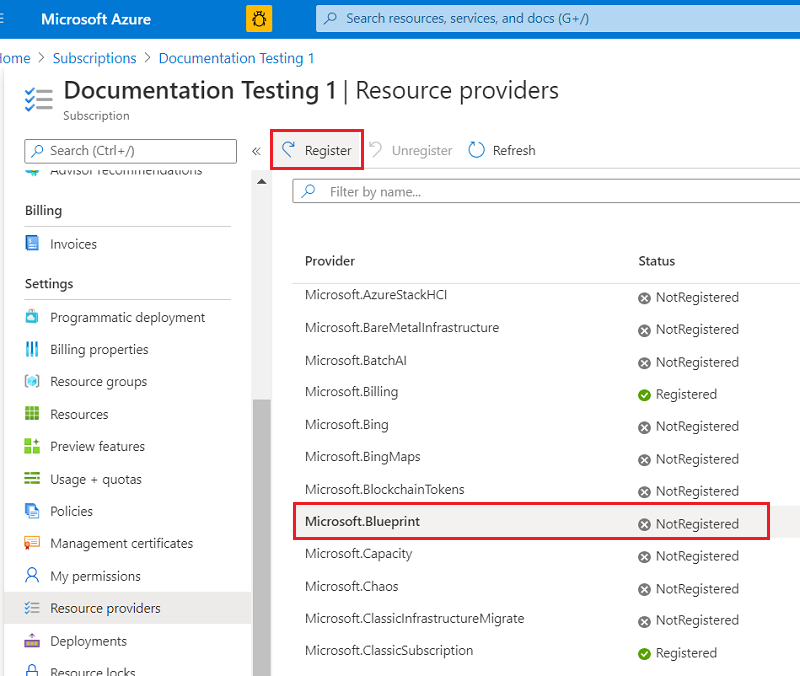Focus the global search resources field
This screenshot has height=676, width=800.
coord(558,18)
